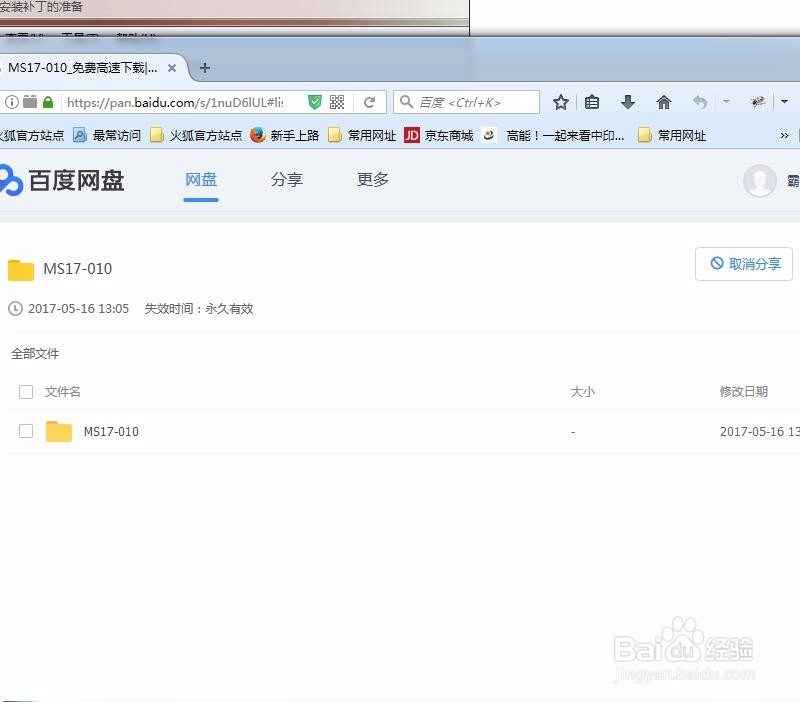This screenshot has width=800, height=702.
Task: Open the download manager arrow icon
Action: [627, 102]
